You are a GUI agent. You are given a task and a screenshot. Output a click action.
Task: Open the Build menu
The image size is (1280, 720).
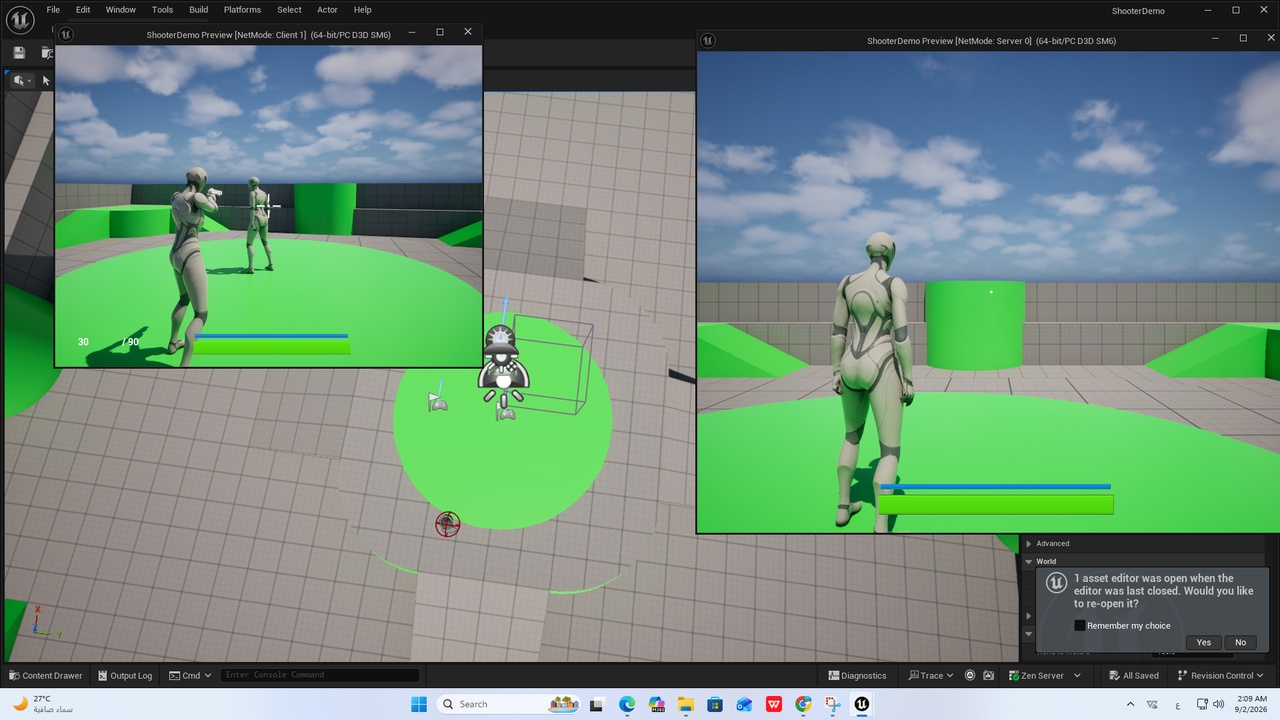[x=199, y=10]
